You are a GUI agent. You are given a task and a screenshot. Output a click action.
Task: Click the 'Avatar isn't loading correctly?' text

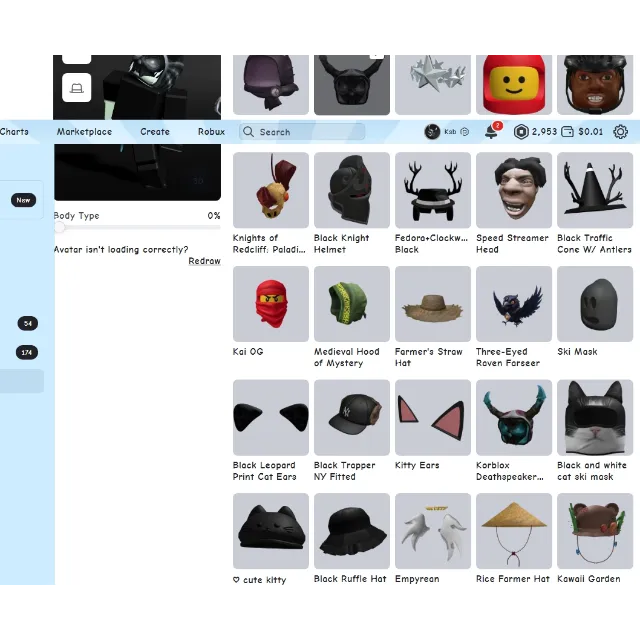121,249
